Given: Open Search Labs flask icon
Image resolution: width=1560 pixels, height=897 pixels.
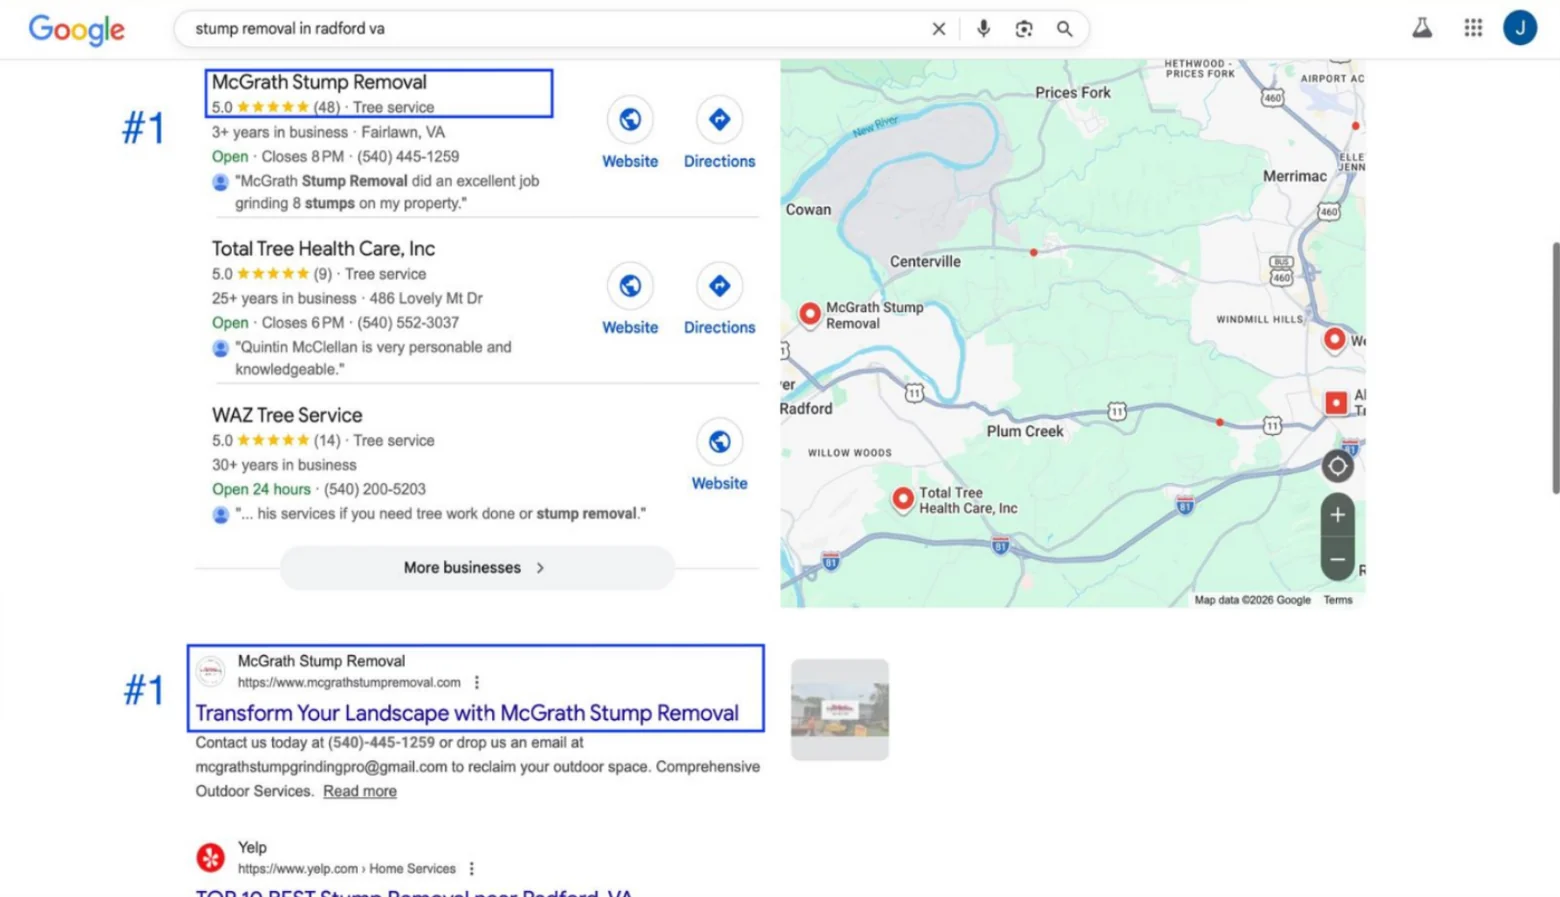Looking at the screenshot, I should [1422, 28].
